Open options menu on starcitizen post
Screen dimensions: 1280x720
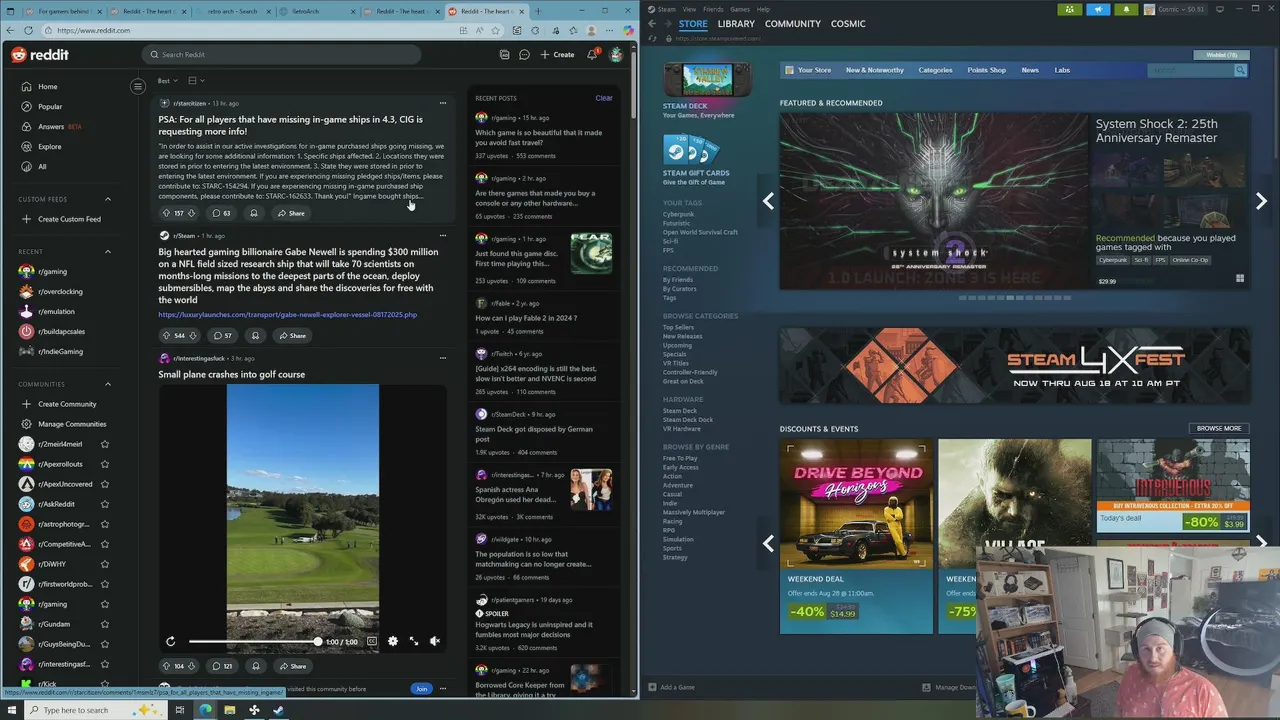coord(443,103)
